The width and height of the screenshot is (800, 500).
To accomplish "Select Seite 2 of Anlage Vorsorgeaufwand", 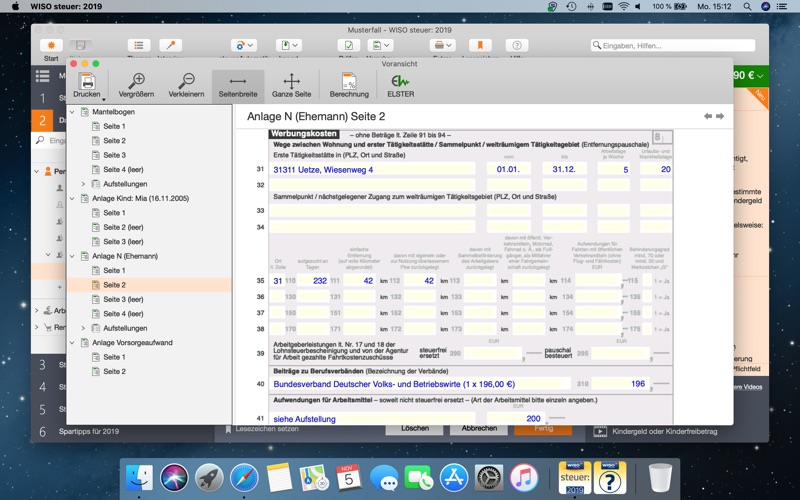I will (x=115, y=371).
